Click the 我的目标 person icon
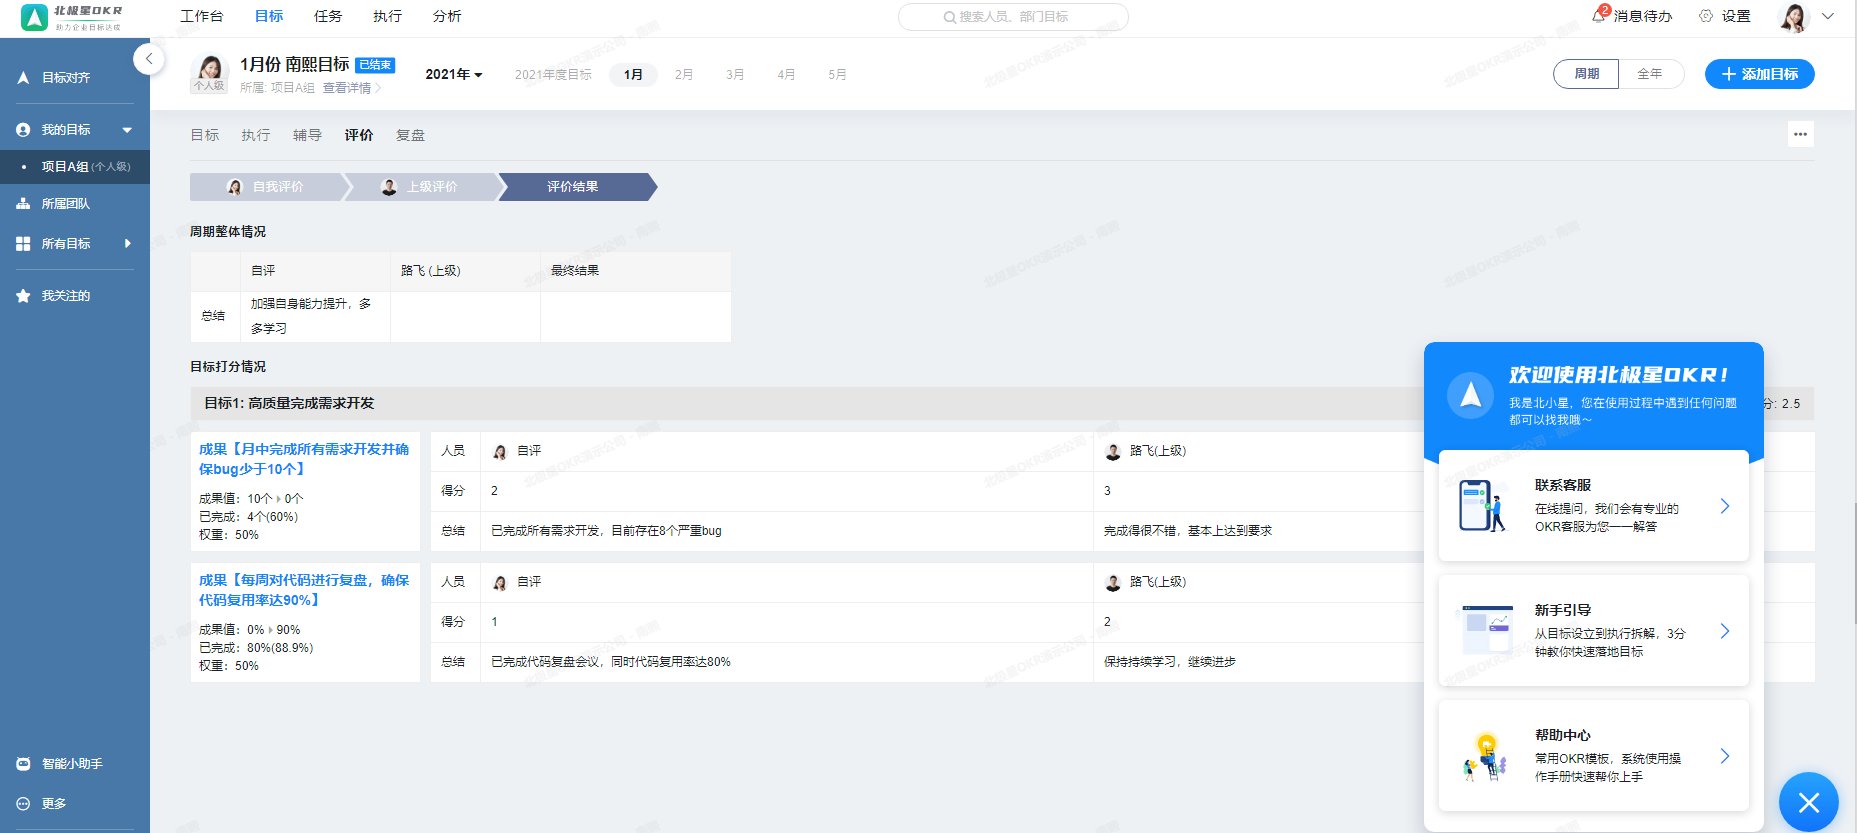 [x=23, y=130]
